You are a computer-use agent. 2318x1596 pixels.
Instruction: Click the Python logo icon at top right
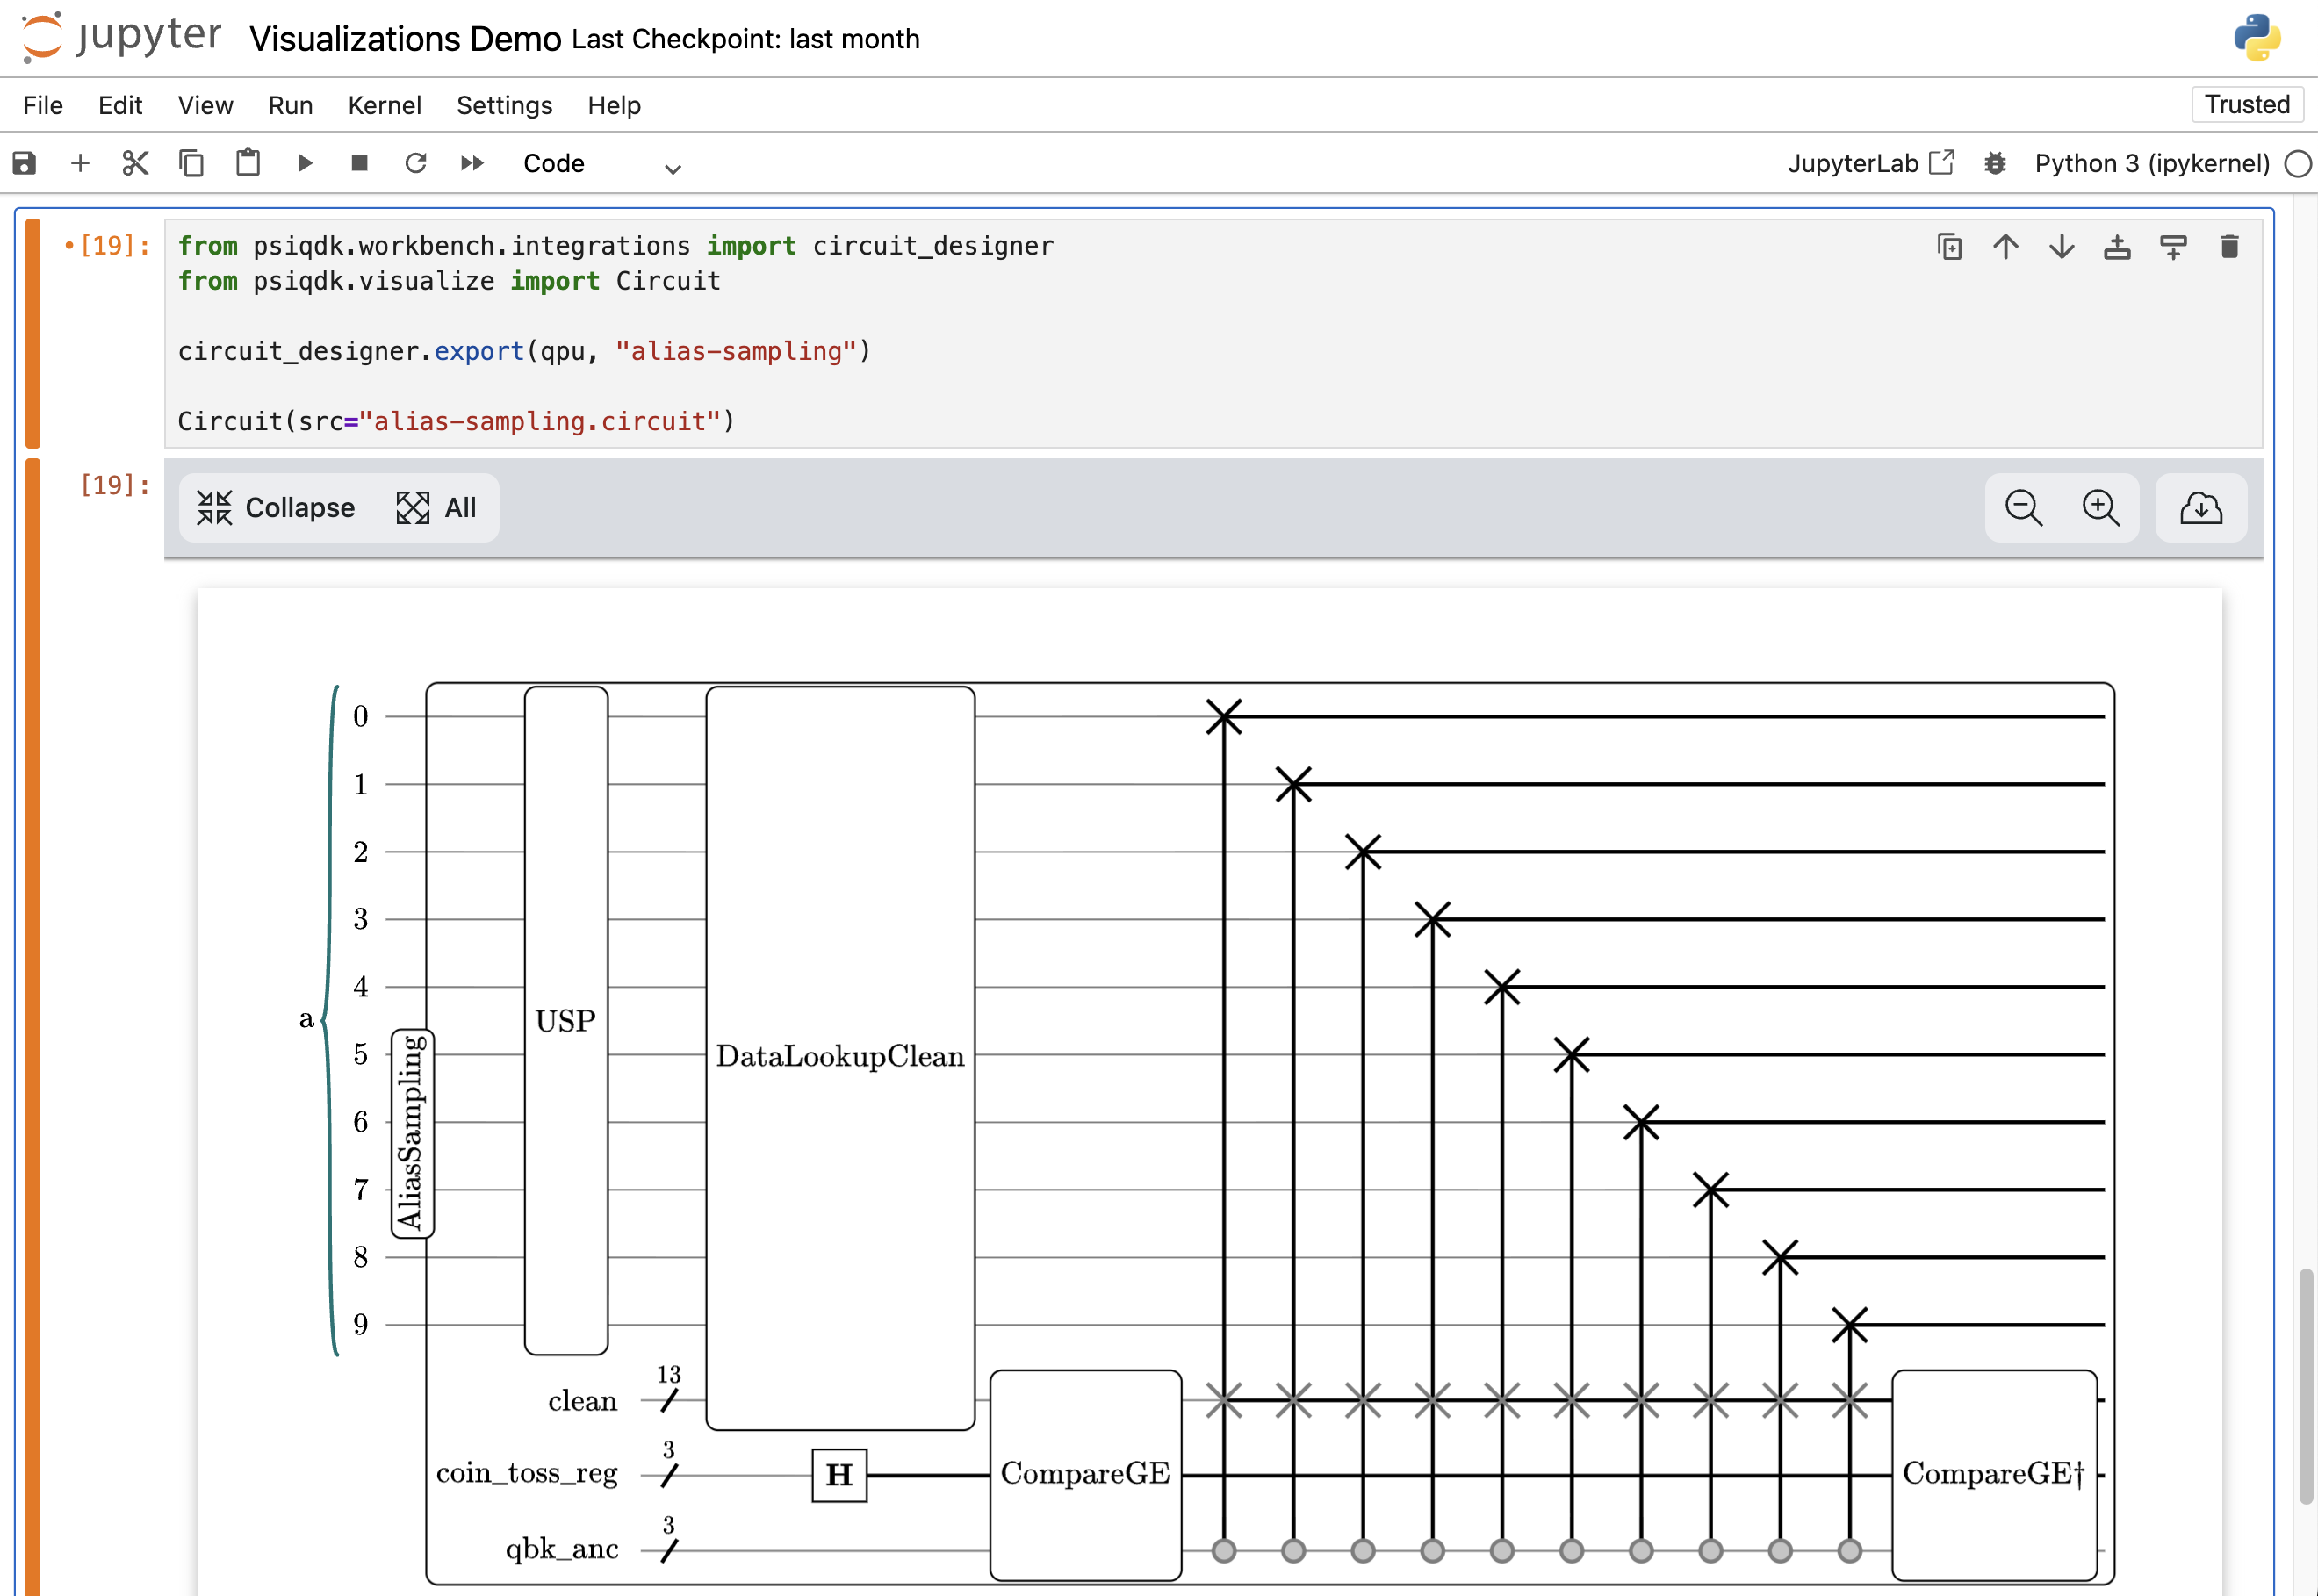[x=2257, y=38]
